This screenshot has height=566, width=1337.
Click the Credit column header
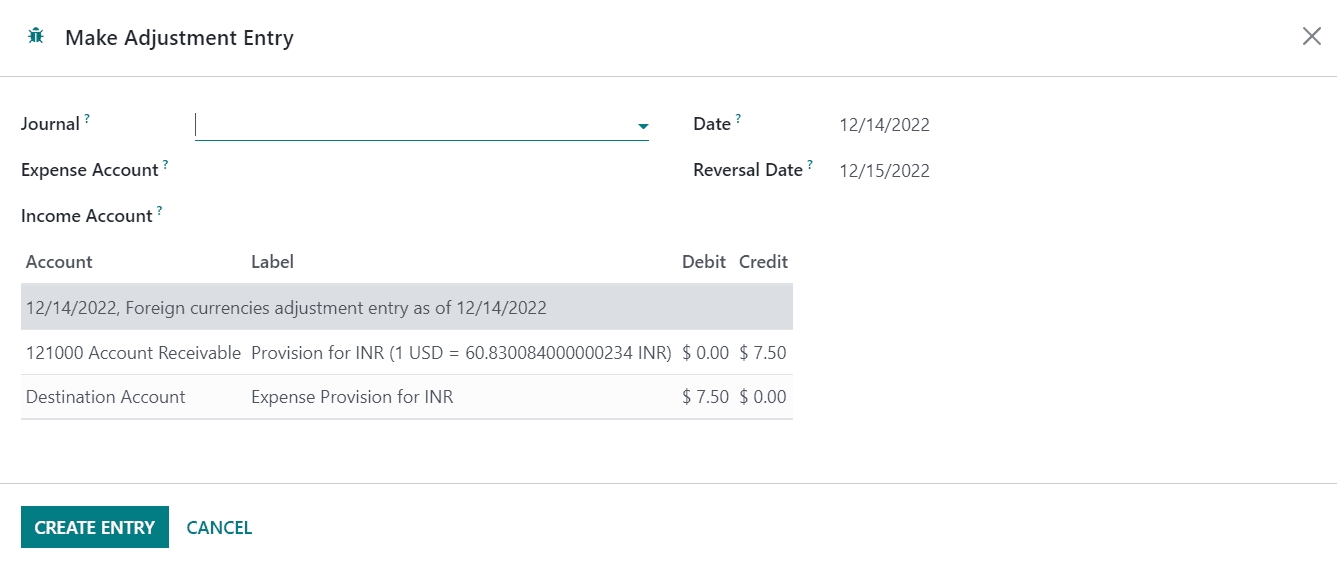pos(763,262)
